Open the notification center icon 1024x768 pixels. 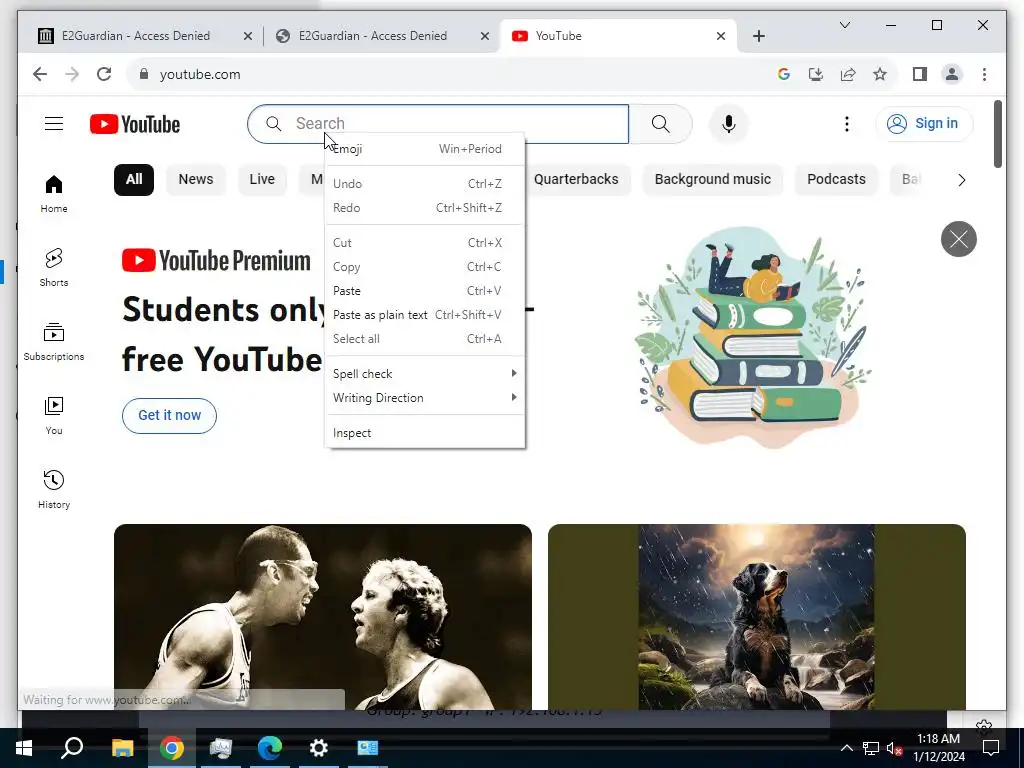(991, 748)
